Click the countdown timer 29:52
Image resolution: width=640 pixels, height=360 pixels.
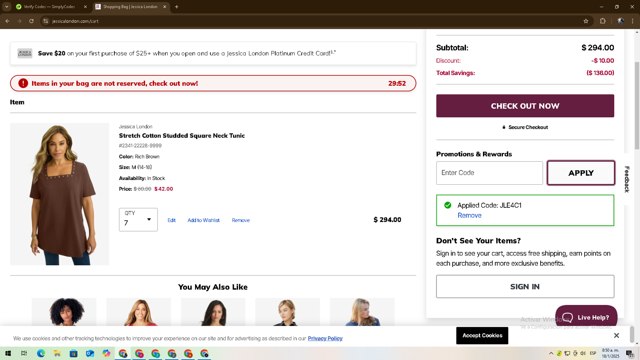[x=397, y=83]
